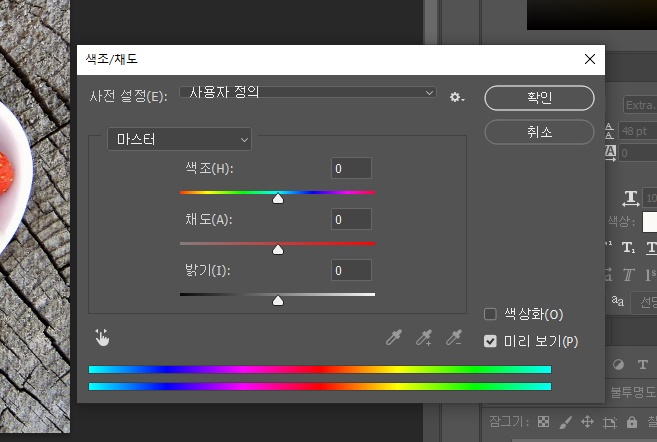
Task: Open the 마스터 channel dropdown
Action: (179, 139)
